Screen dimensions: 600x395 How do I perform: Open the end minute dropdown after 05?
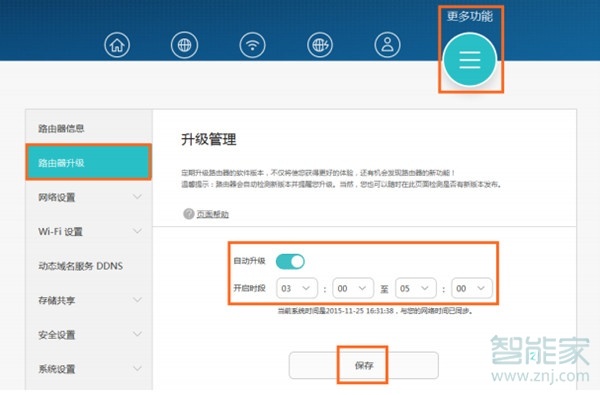(x=472, y=288)
